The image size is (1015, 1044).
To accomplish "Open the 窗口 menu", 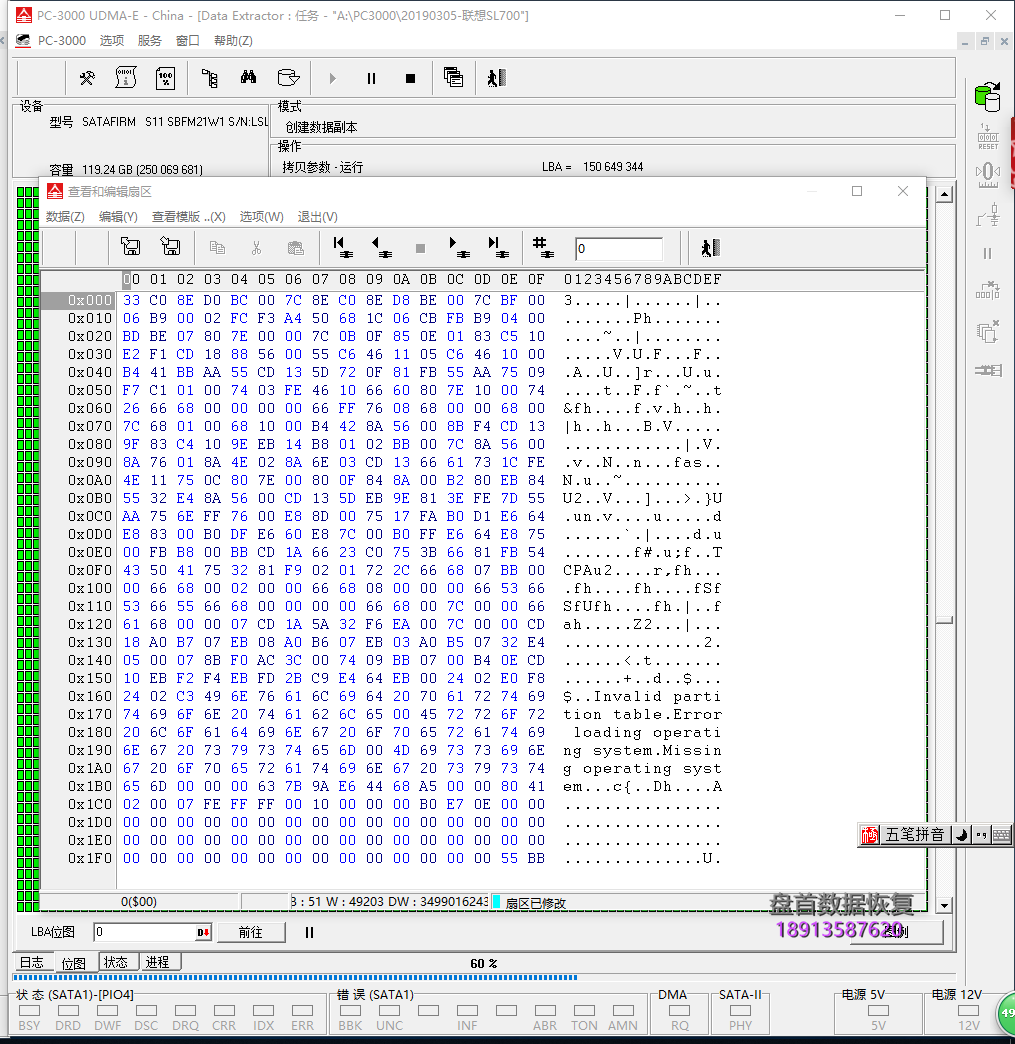I will (188, 41).
